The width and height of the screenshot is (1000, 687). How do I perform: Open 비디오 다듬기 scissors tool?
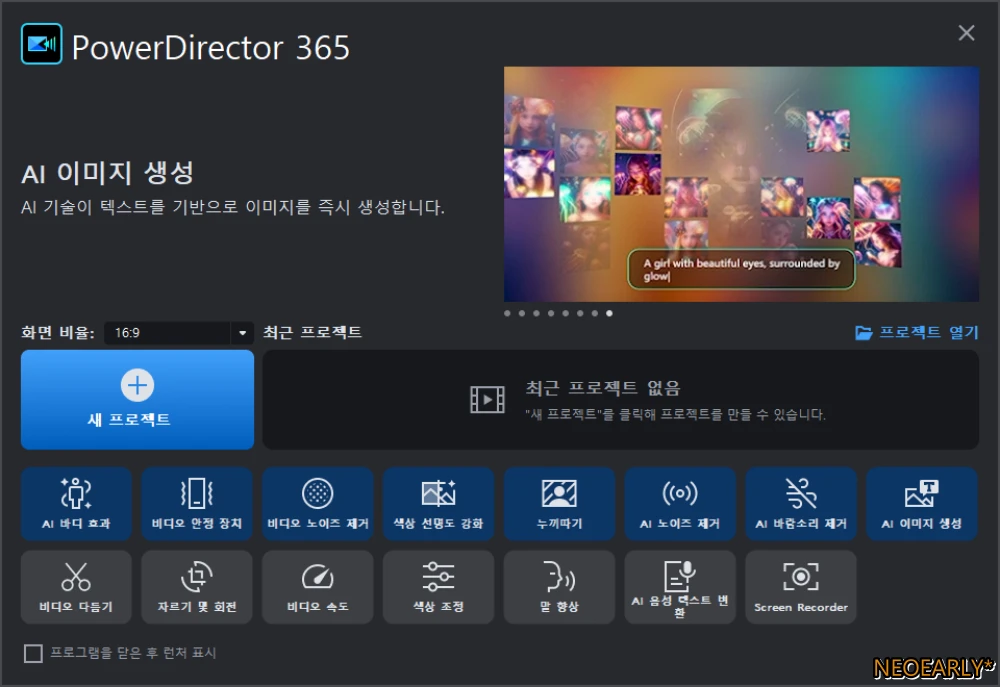tap(77, 587)
